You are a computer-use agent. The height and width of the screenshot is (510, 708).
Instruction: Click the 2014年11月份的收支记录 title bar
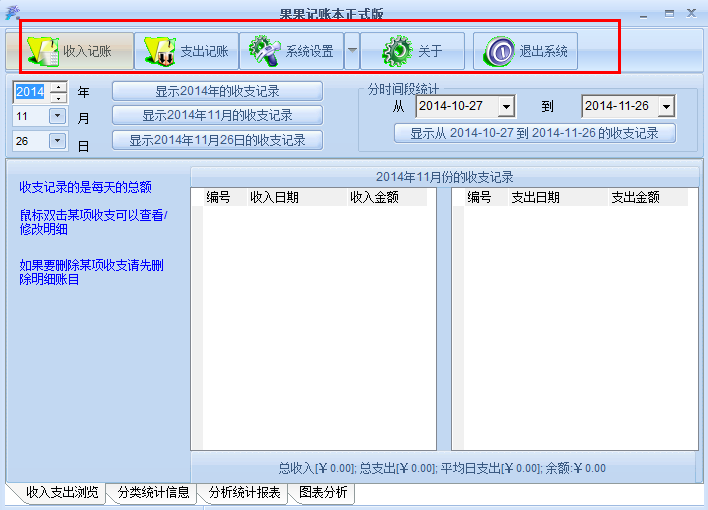coord(445,177)
